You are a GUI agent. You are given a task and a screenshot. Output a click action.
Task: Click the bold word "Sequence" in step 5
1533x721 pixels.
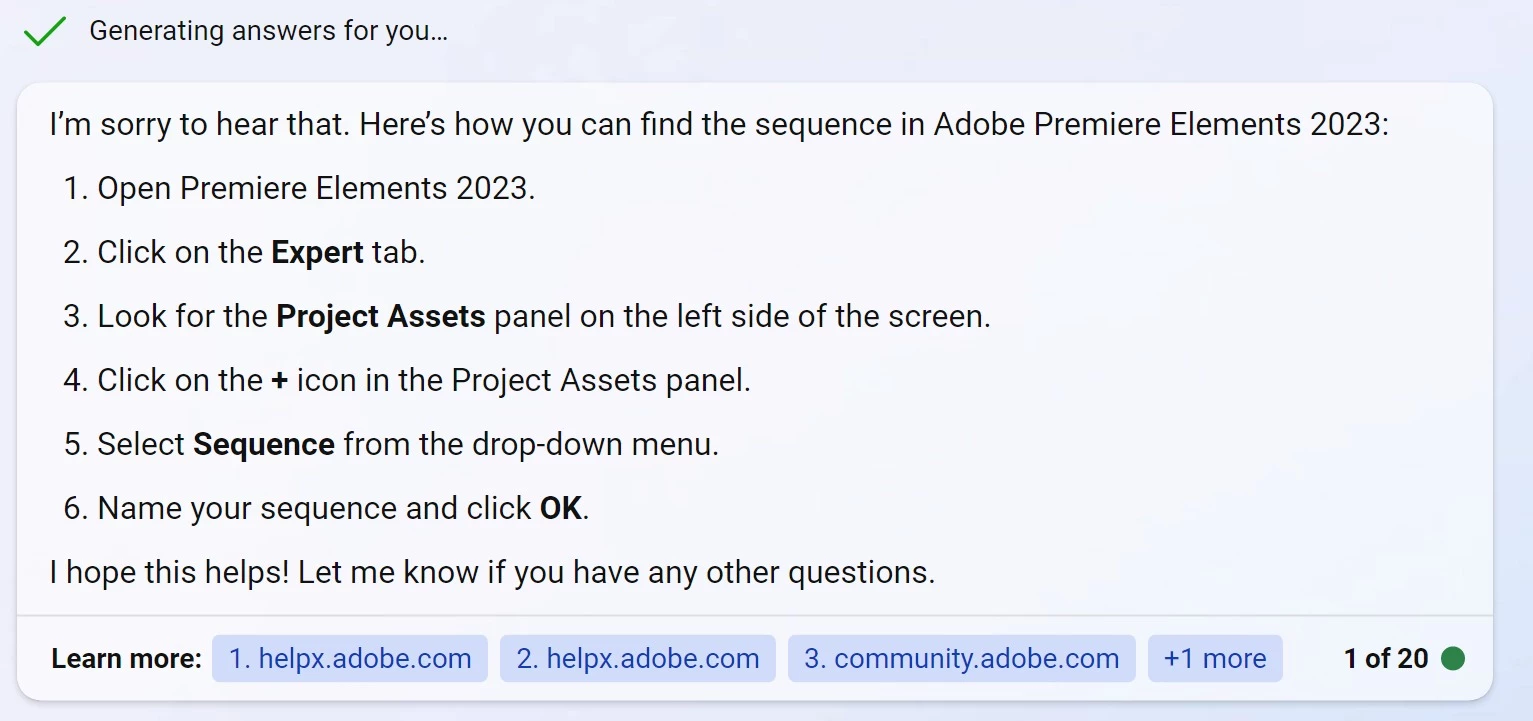(x=264, y=444)
